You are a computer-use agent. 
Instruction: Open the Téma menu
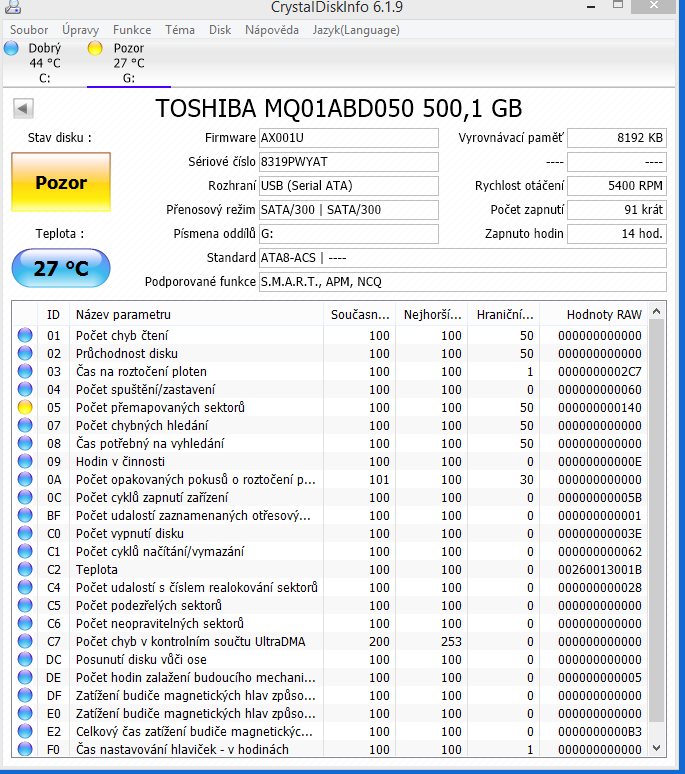coord(180,30)
